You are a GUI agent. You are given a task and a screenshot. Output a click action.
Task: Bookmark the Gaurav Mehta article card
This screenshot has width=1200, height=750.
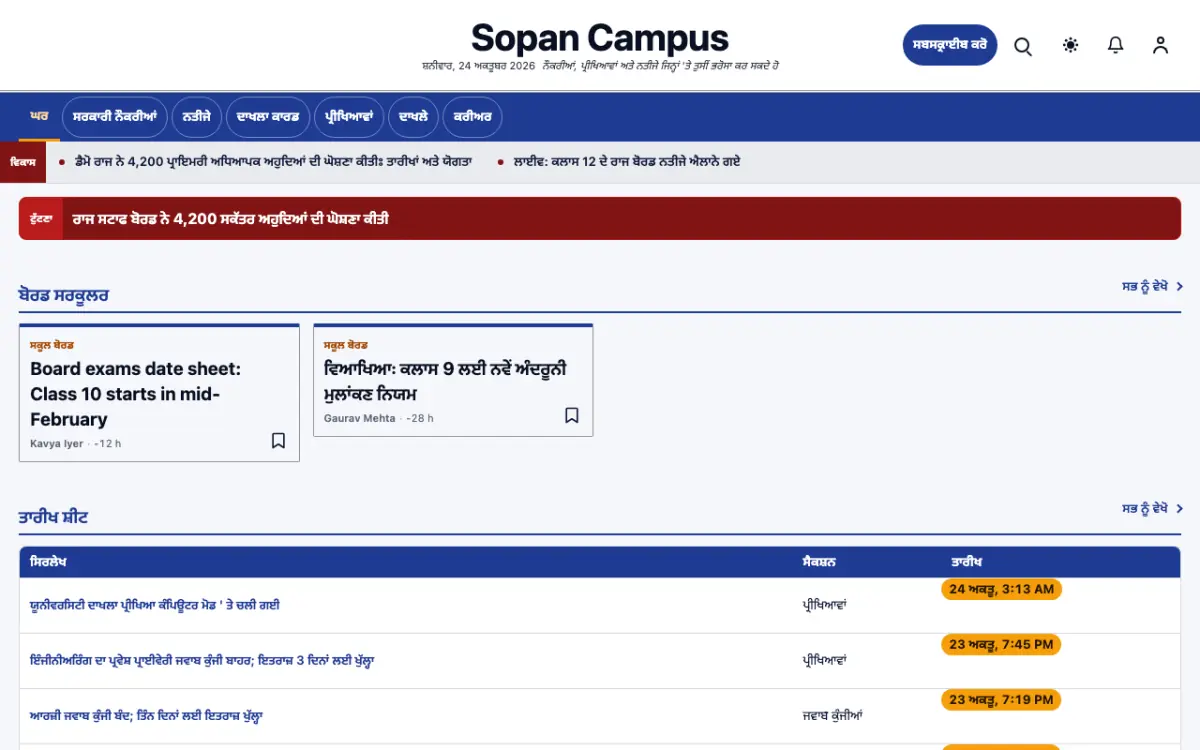pyautogui.click(x=572, y=416)
